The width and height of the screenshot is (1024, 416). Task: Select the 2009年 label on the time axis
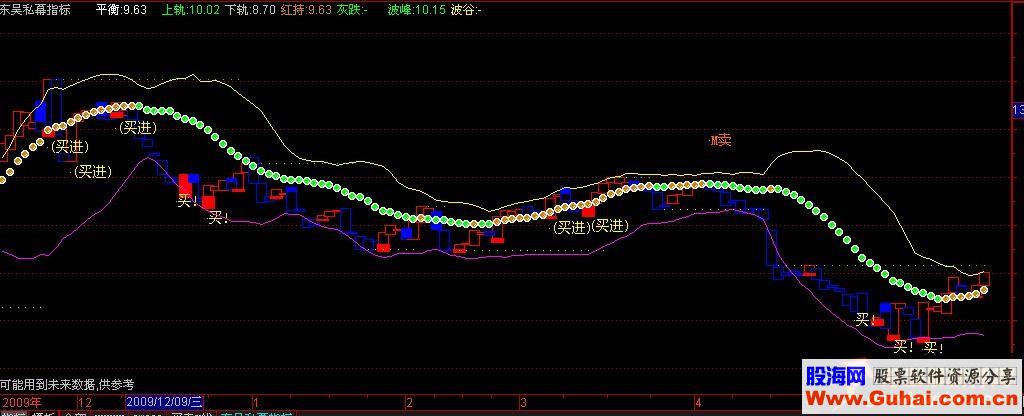21,401
